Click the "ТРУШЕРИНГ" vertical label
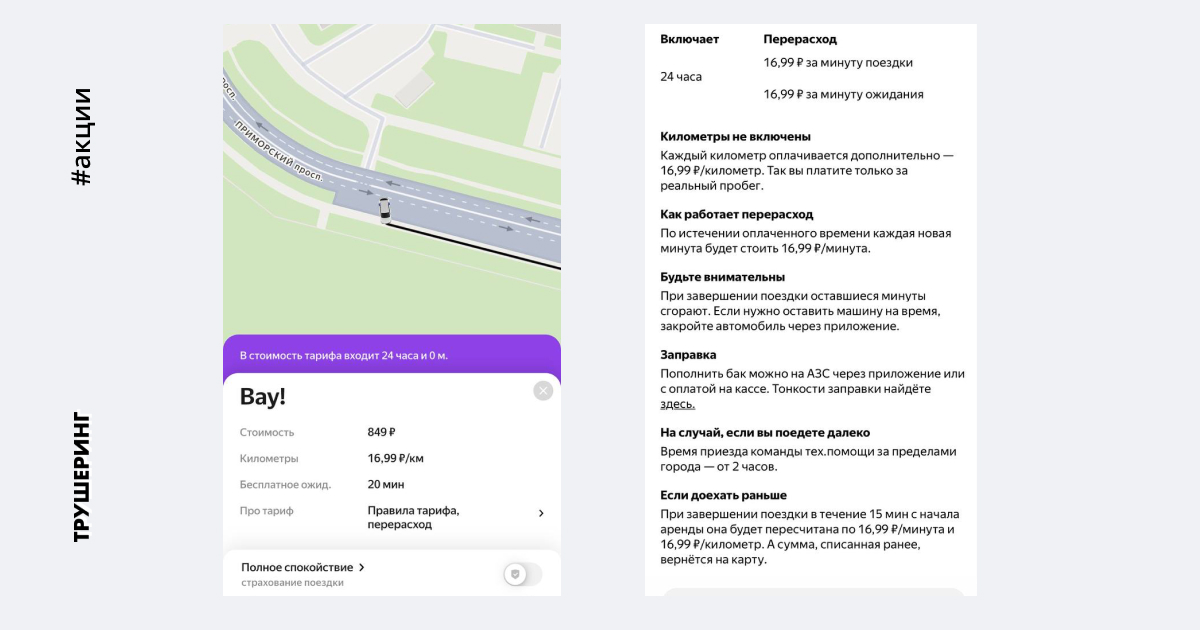Image resolution: width=1200 pixels, height=630 pixels. pyautogui.click(x=82, y=477)
